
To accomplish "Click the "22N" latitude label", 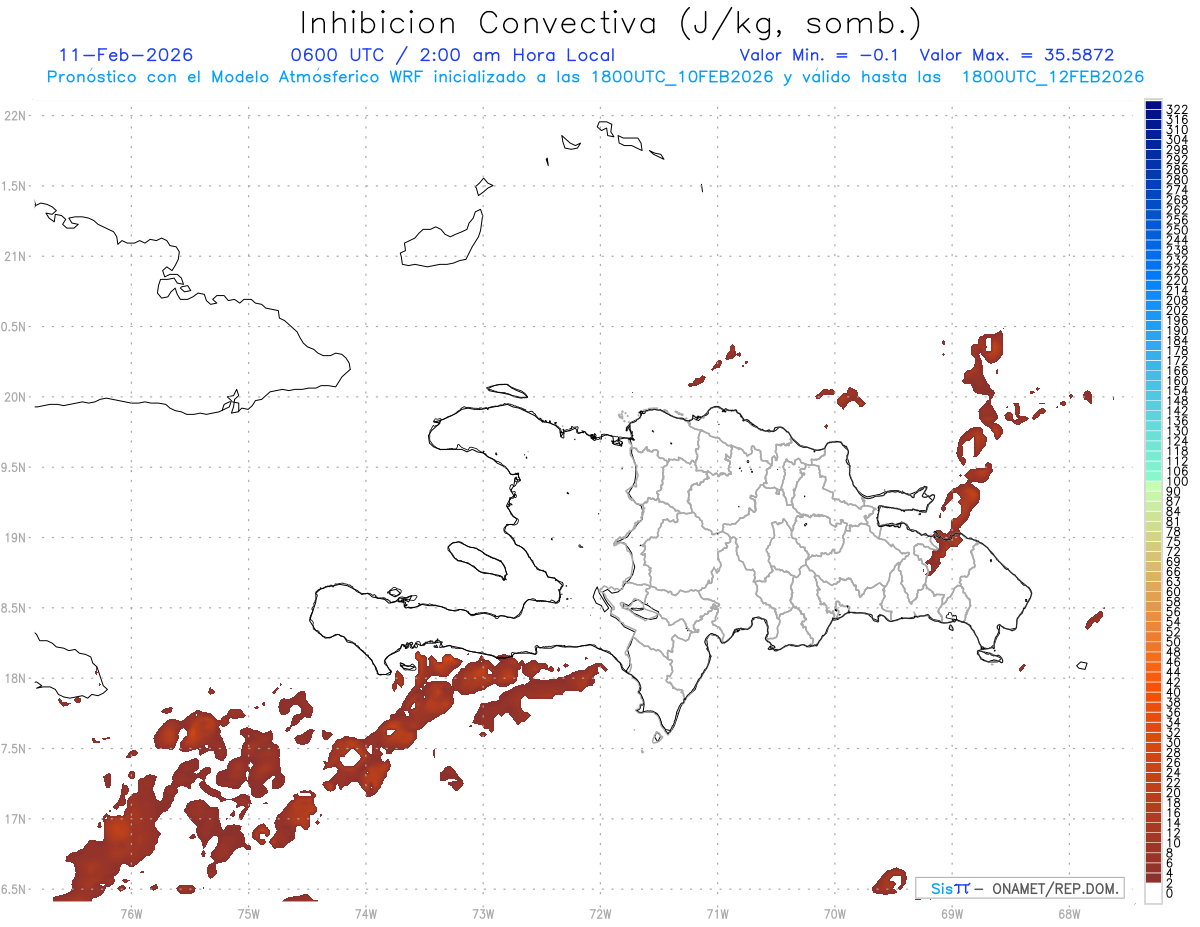I will pyautogui.click(x=15, y=116).
